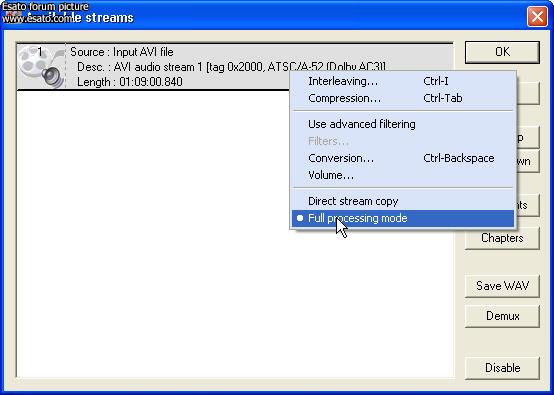The height and width of the screenshot is (395, 554).
Task: Open the Compression menu option
Action: 403,98
